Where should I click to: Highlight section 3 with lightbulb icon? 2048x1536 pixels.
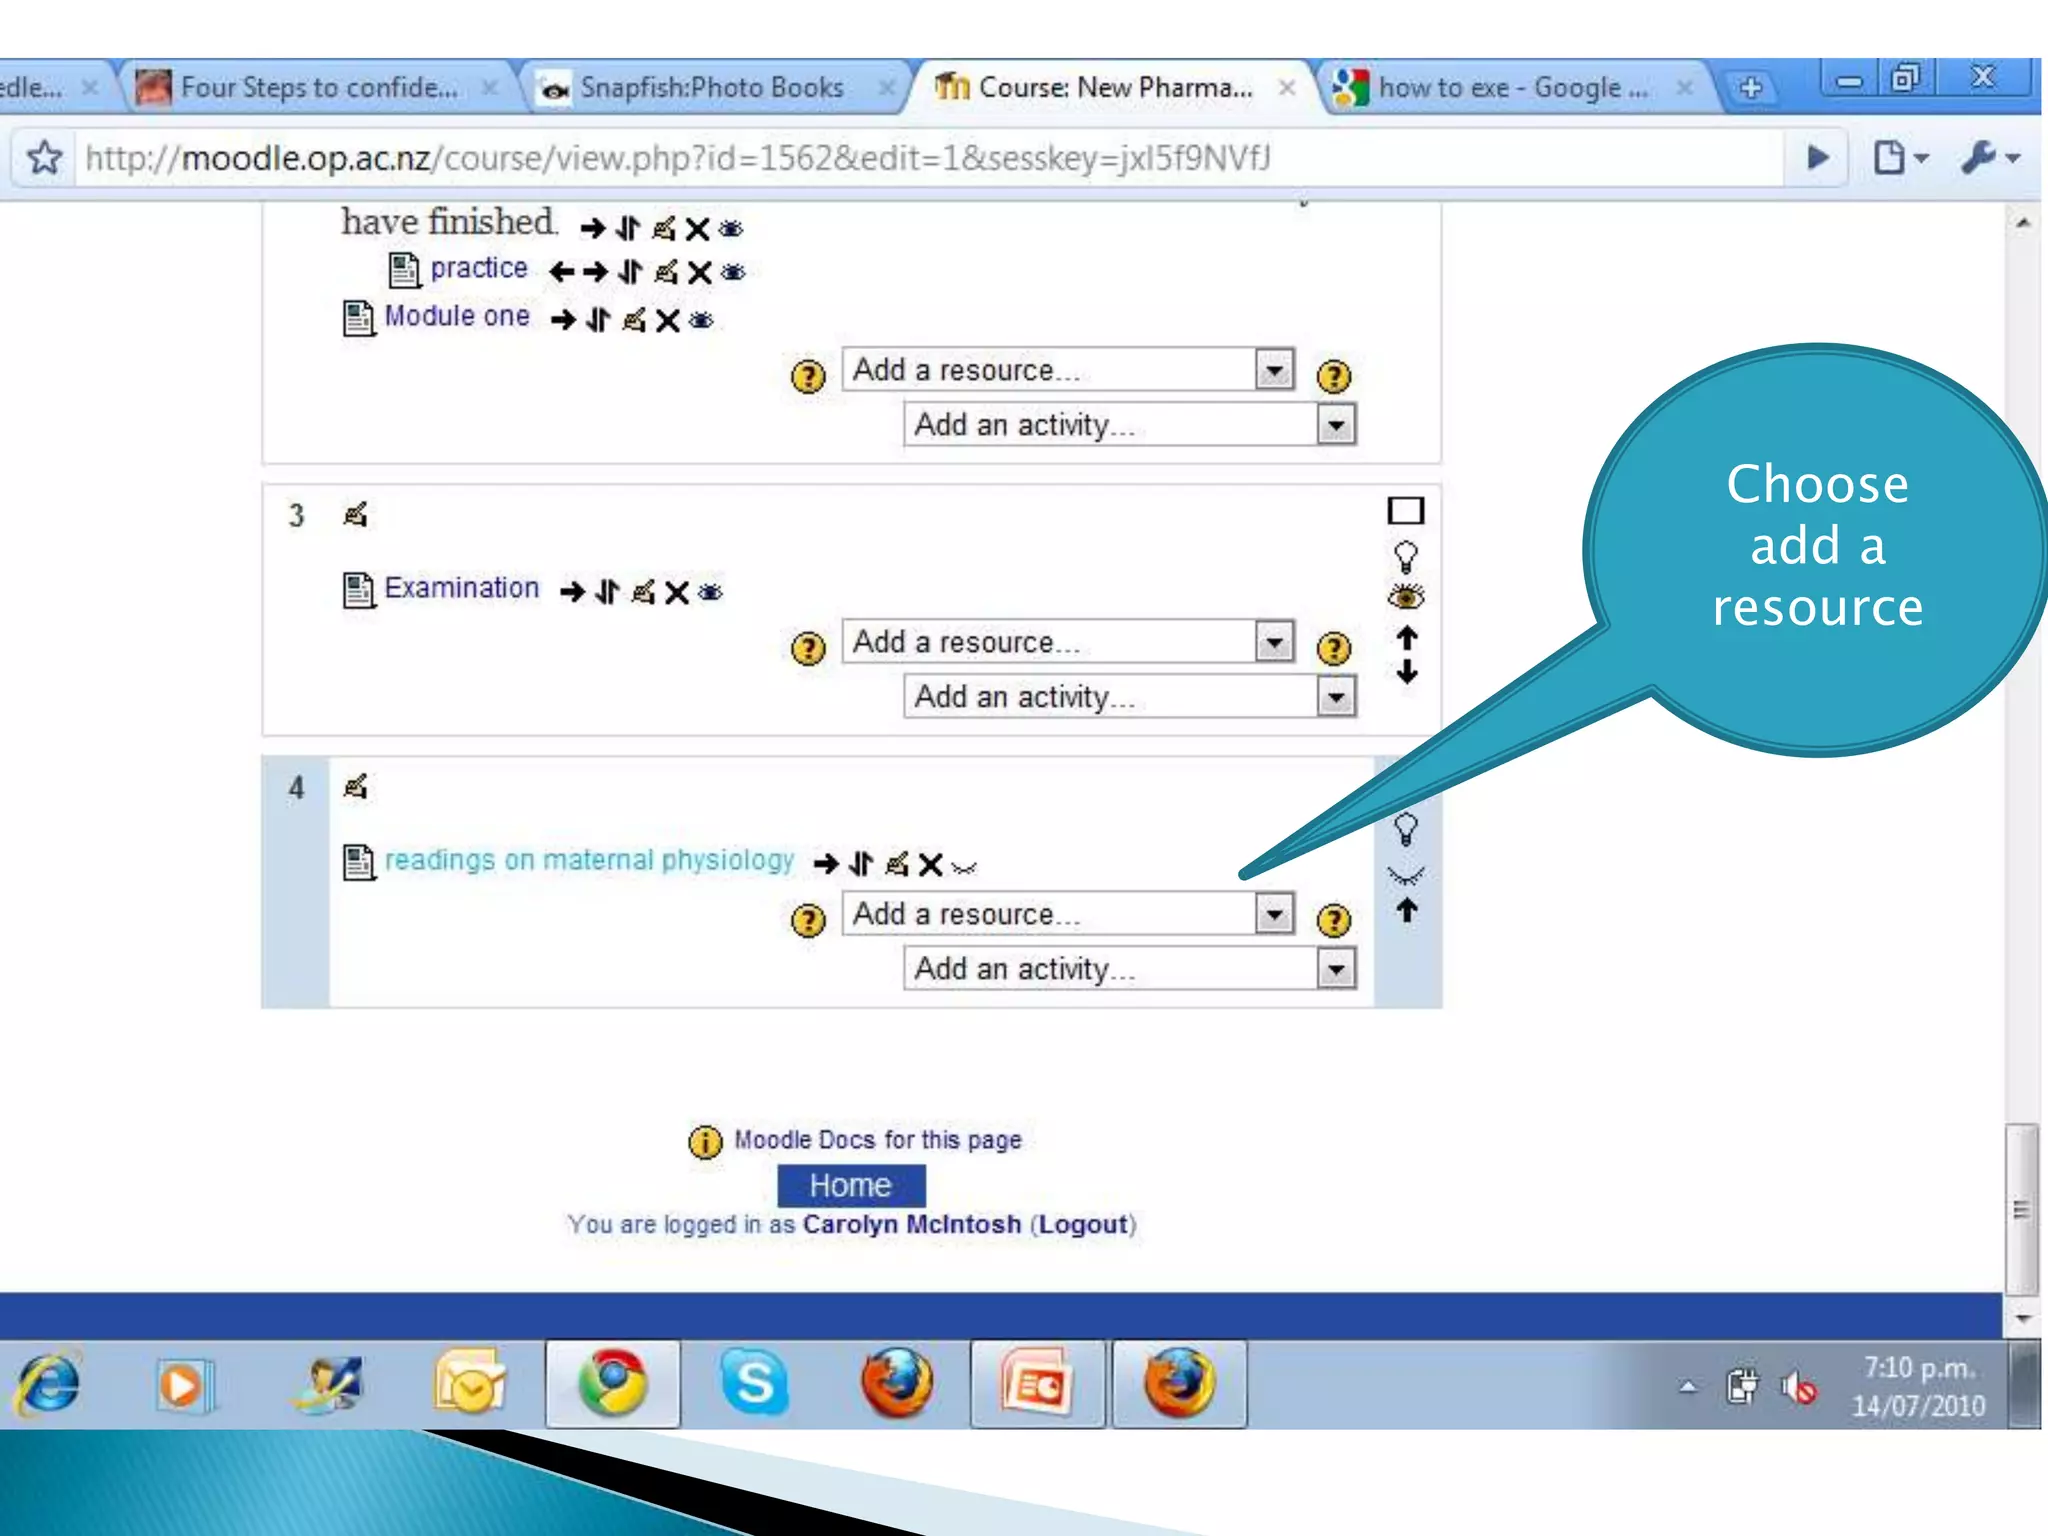[1405, 556]
